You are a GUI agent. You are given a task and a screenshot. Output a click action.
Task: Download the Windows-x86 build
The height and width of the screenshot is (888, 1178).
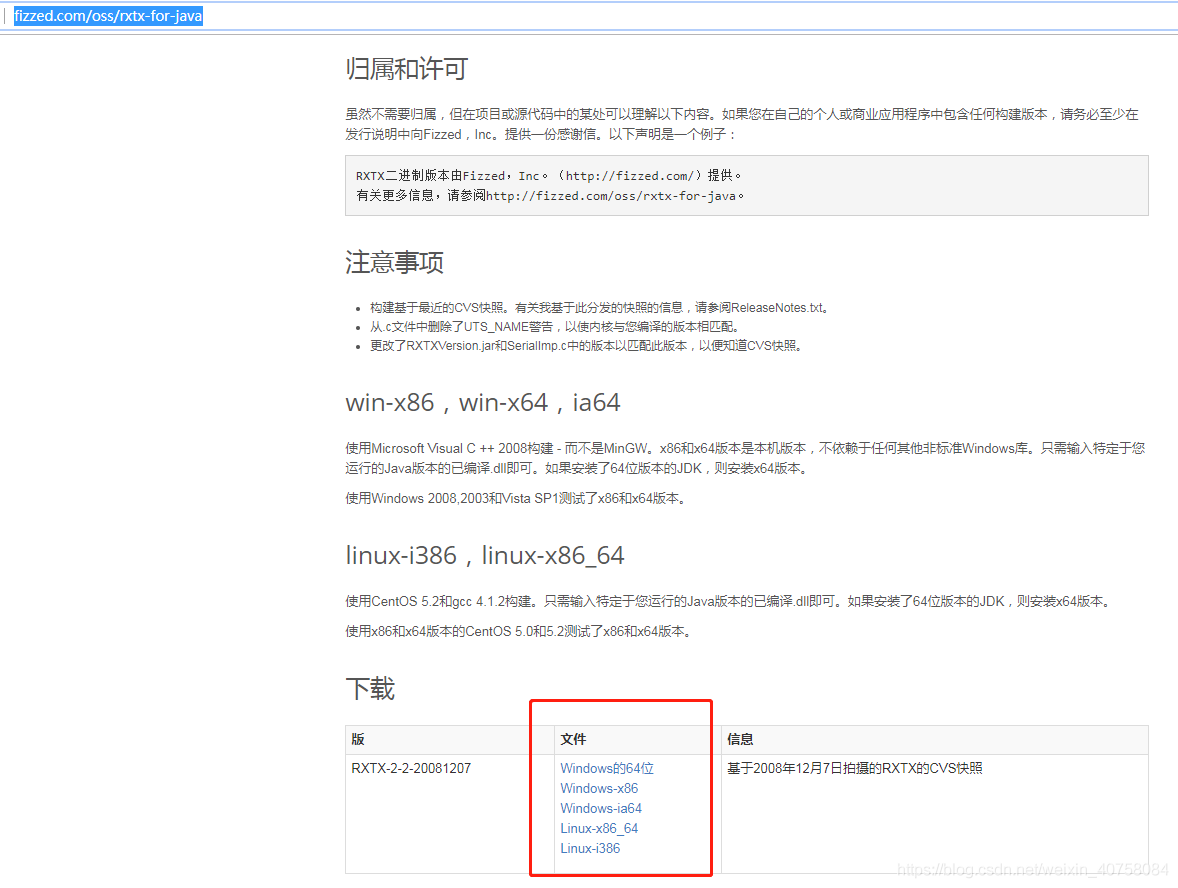click(x=599, y=788)
